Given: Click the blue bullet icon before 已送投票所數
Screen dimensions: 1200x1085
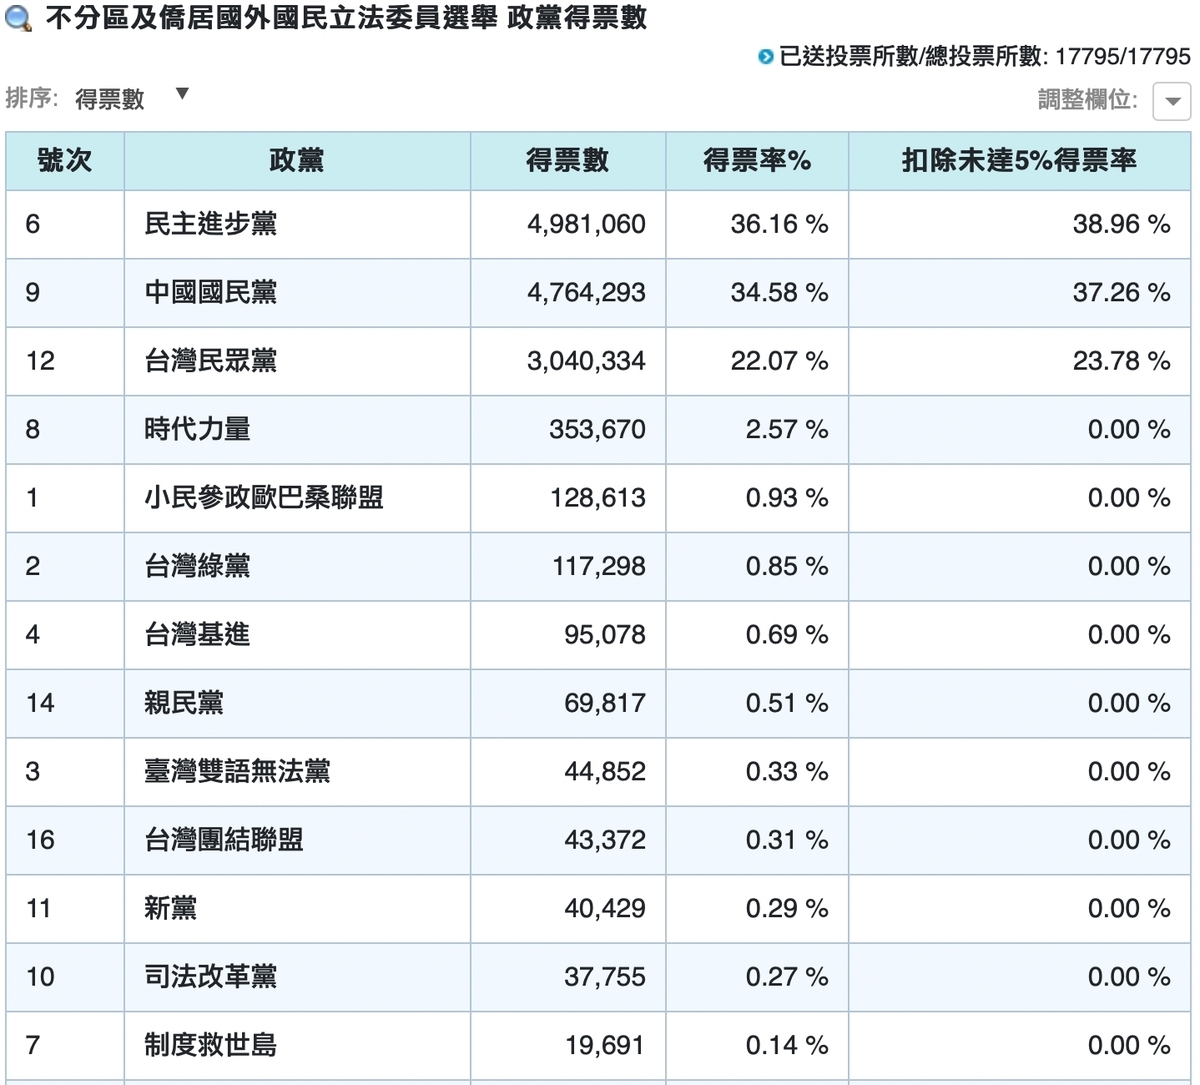Looking at the screenshot, I should [766, 58].
